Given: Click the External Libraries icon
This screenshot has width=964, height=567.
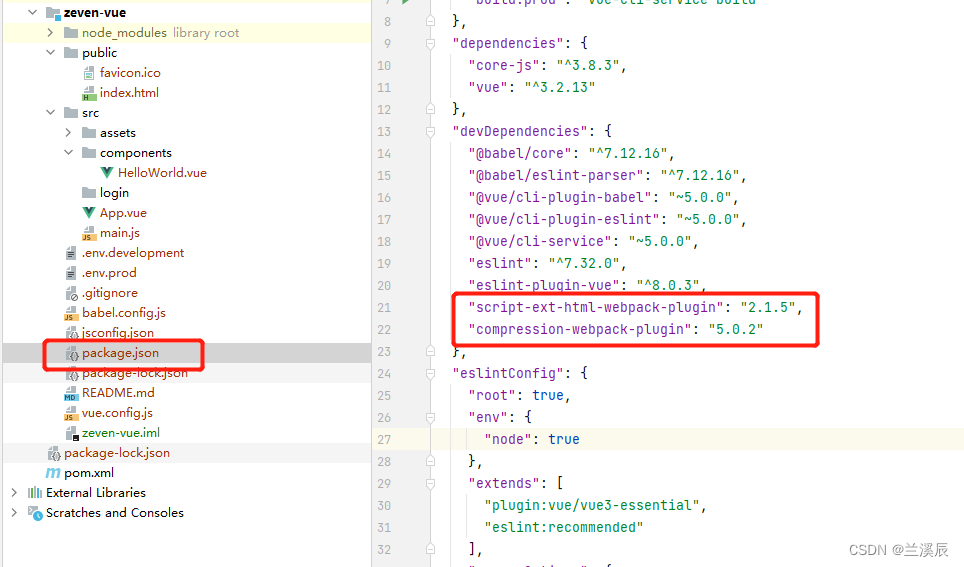Looking at the screenshot, I should pyautogui.click(x=35, y=493).
